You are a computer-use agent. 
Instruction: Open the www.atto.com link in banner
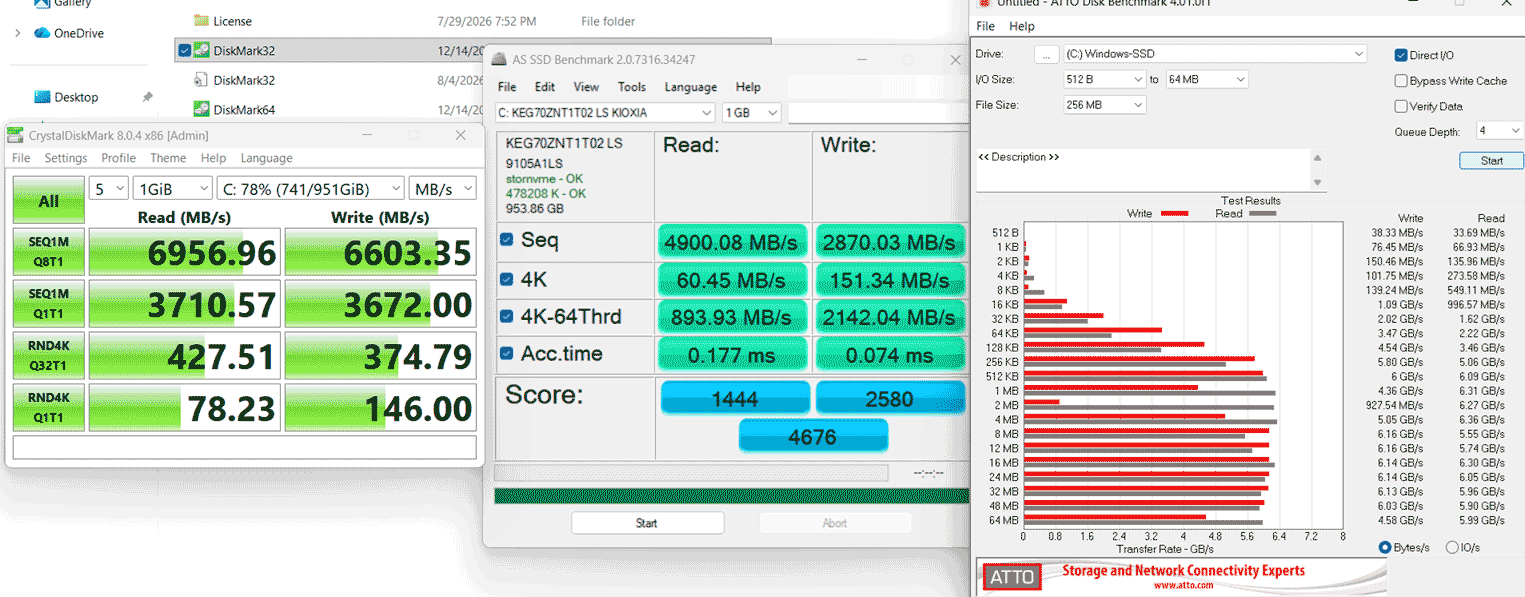point(1184,584)
